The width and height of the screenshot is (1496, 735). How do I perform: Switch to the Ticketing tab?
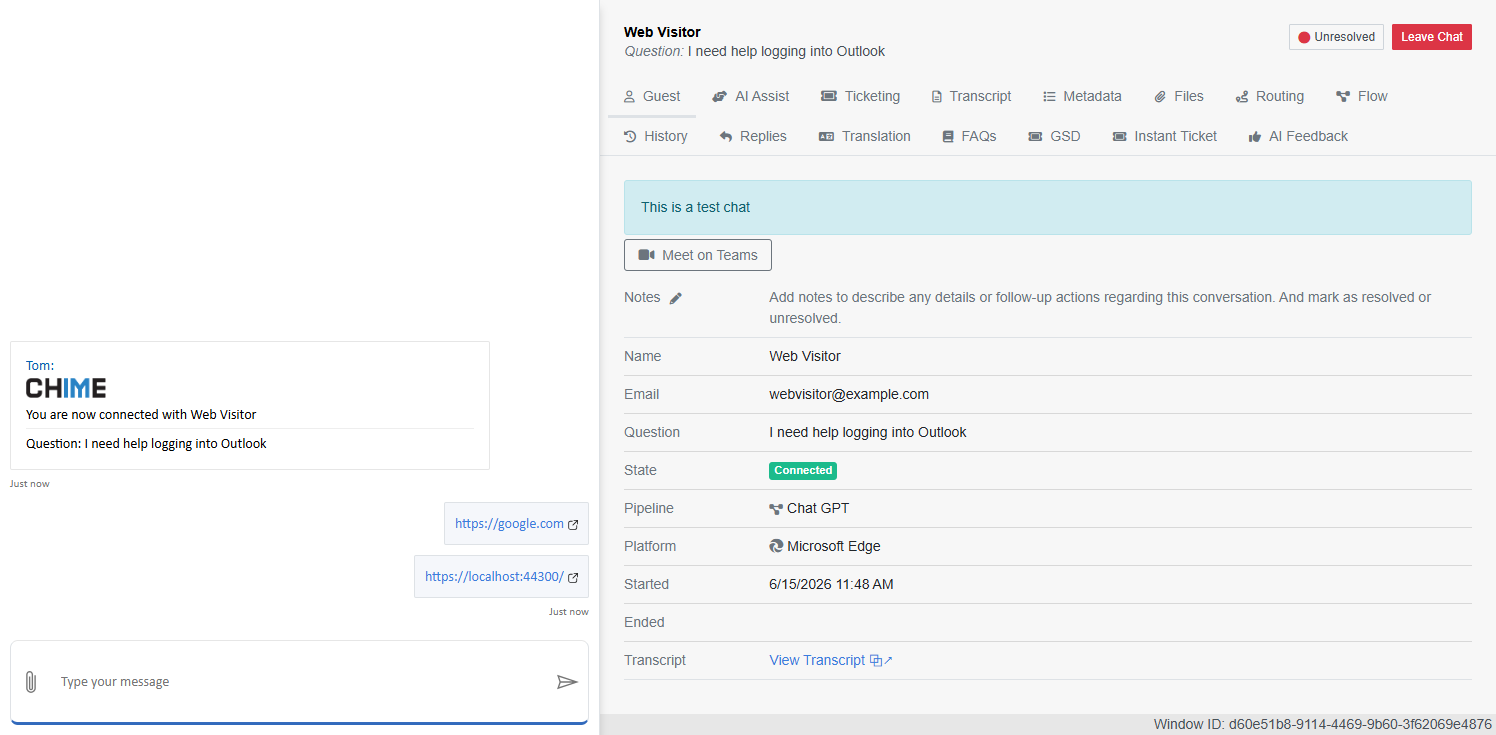pyautogui.click(x=861, y=96)
